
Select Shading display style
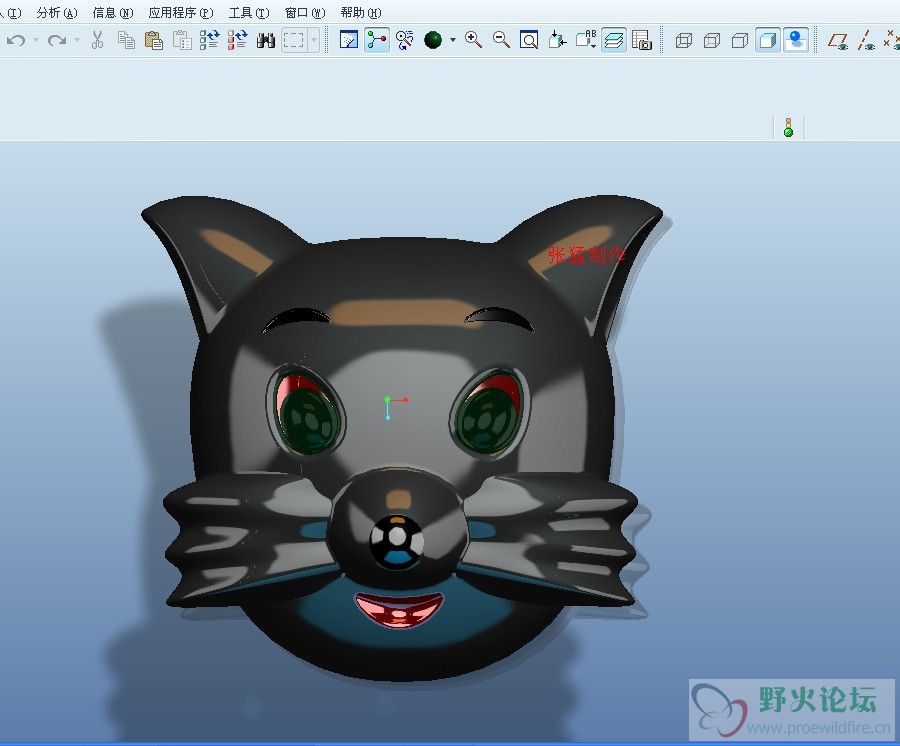[x=767, y=40]
